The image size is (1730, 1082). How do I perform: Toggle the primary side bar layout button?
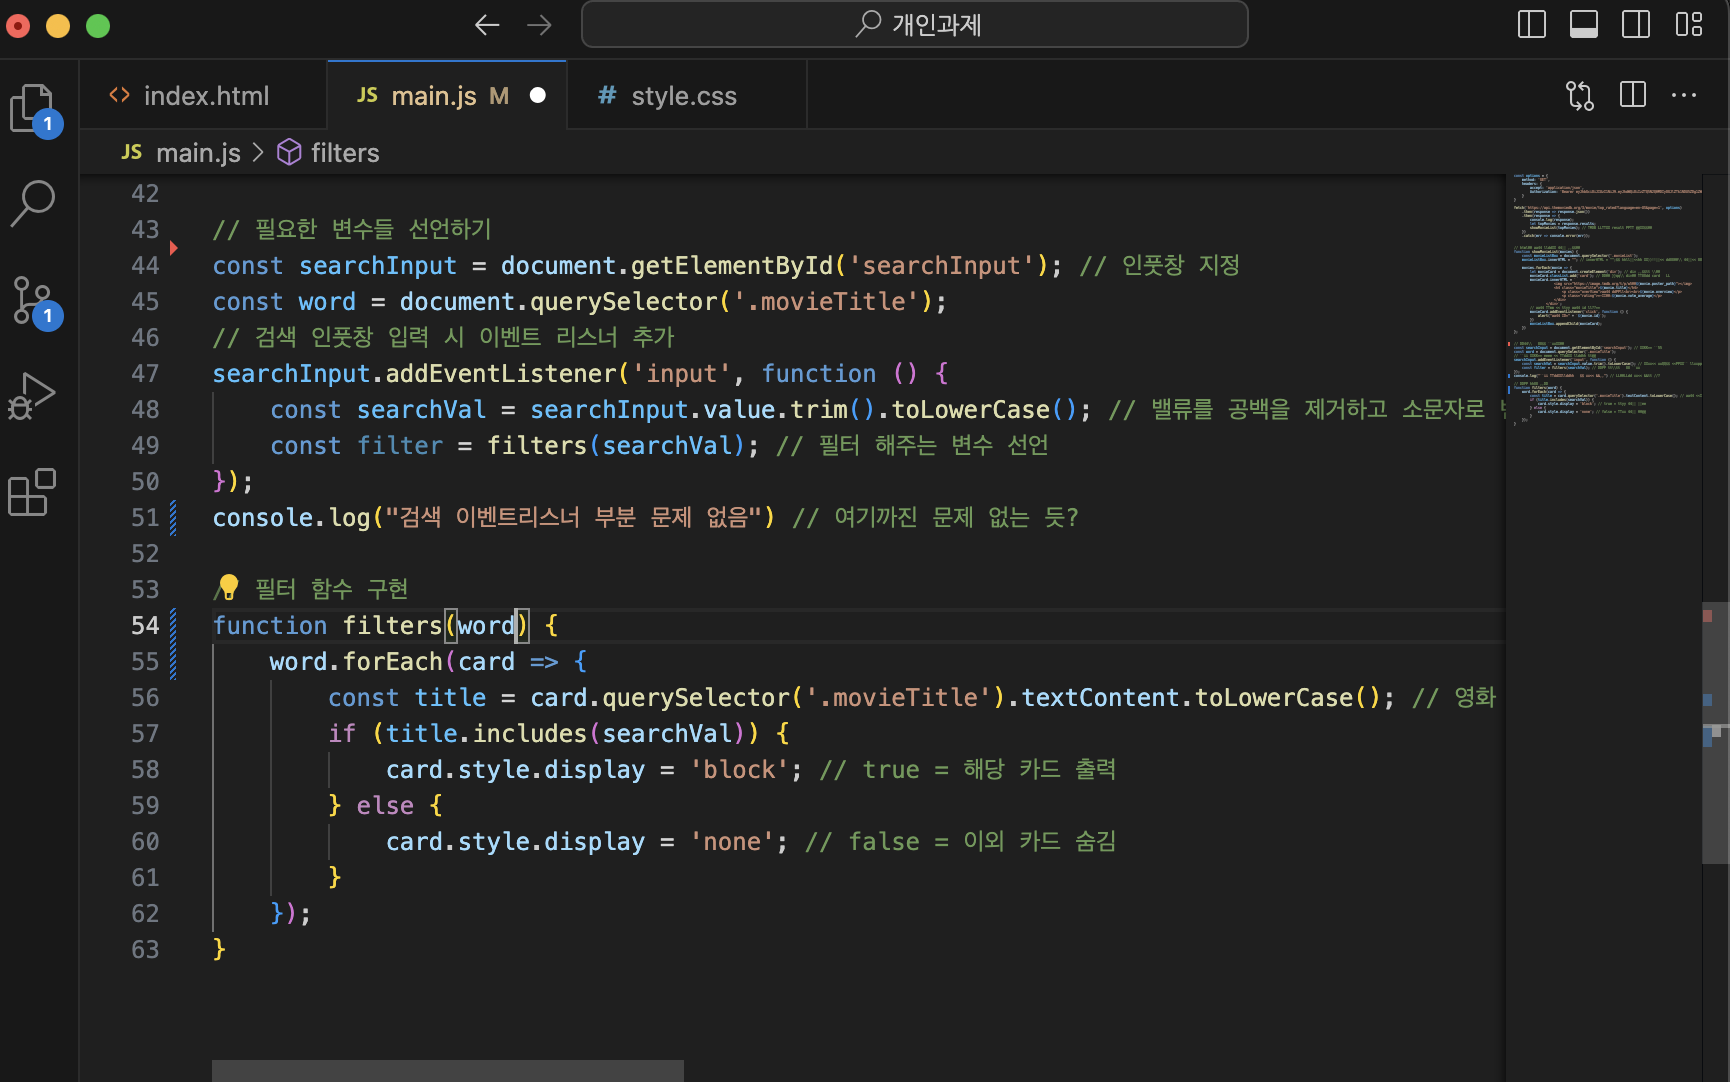click(x=1531, y=24)
